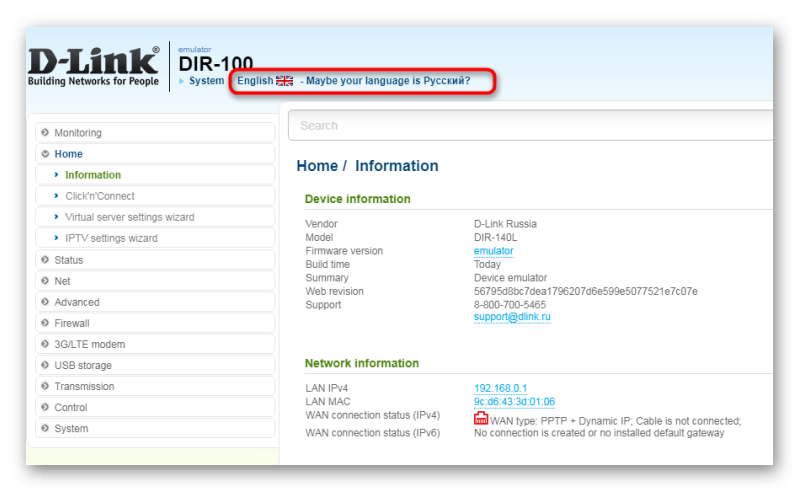This screenshot has width=800, height=492.
Task: Expand the Status section arrow
Action: tap(45, 260)
